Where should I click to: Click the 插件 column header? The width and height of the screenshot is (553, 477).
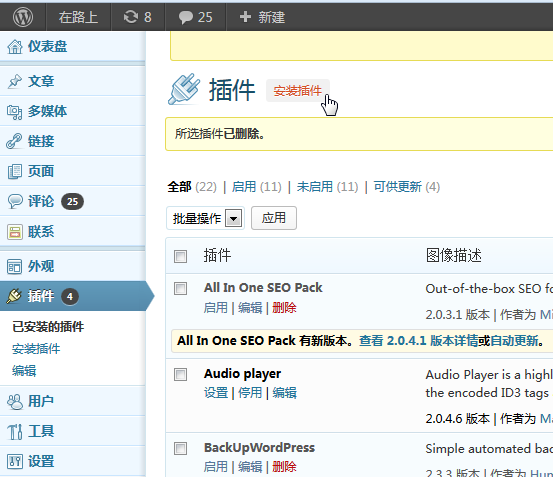[x=217, y=255]
